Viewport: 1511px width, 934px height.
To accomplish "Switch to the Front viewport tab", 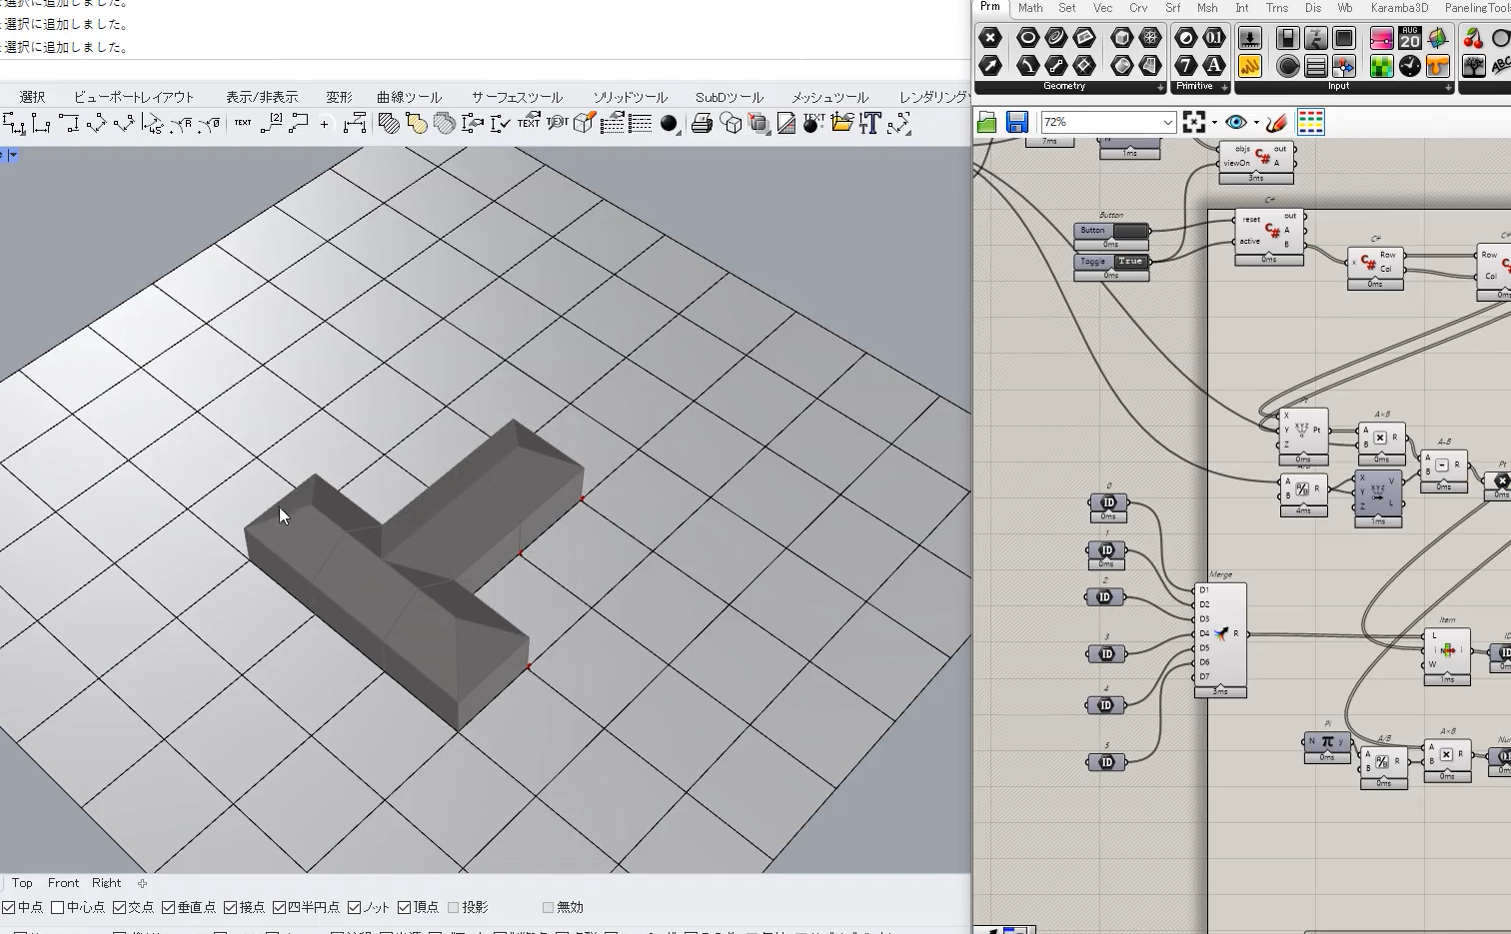I will point(63,883).
